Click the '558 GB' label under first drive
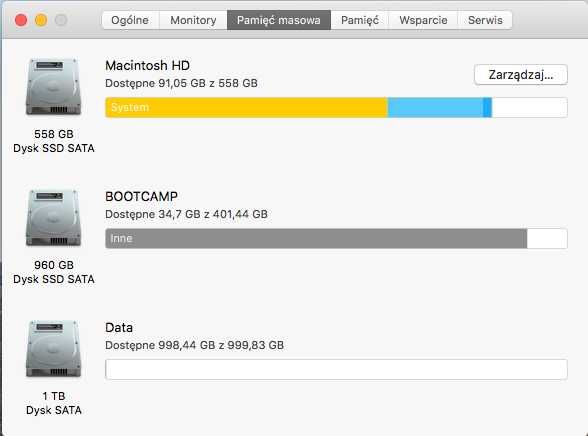 [54, 134]
